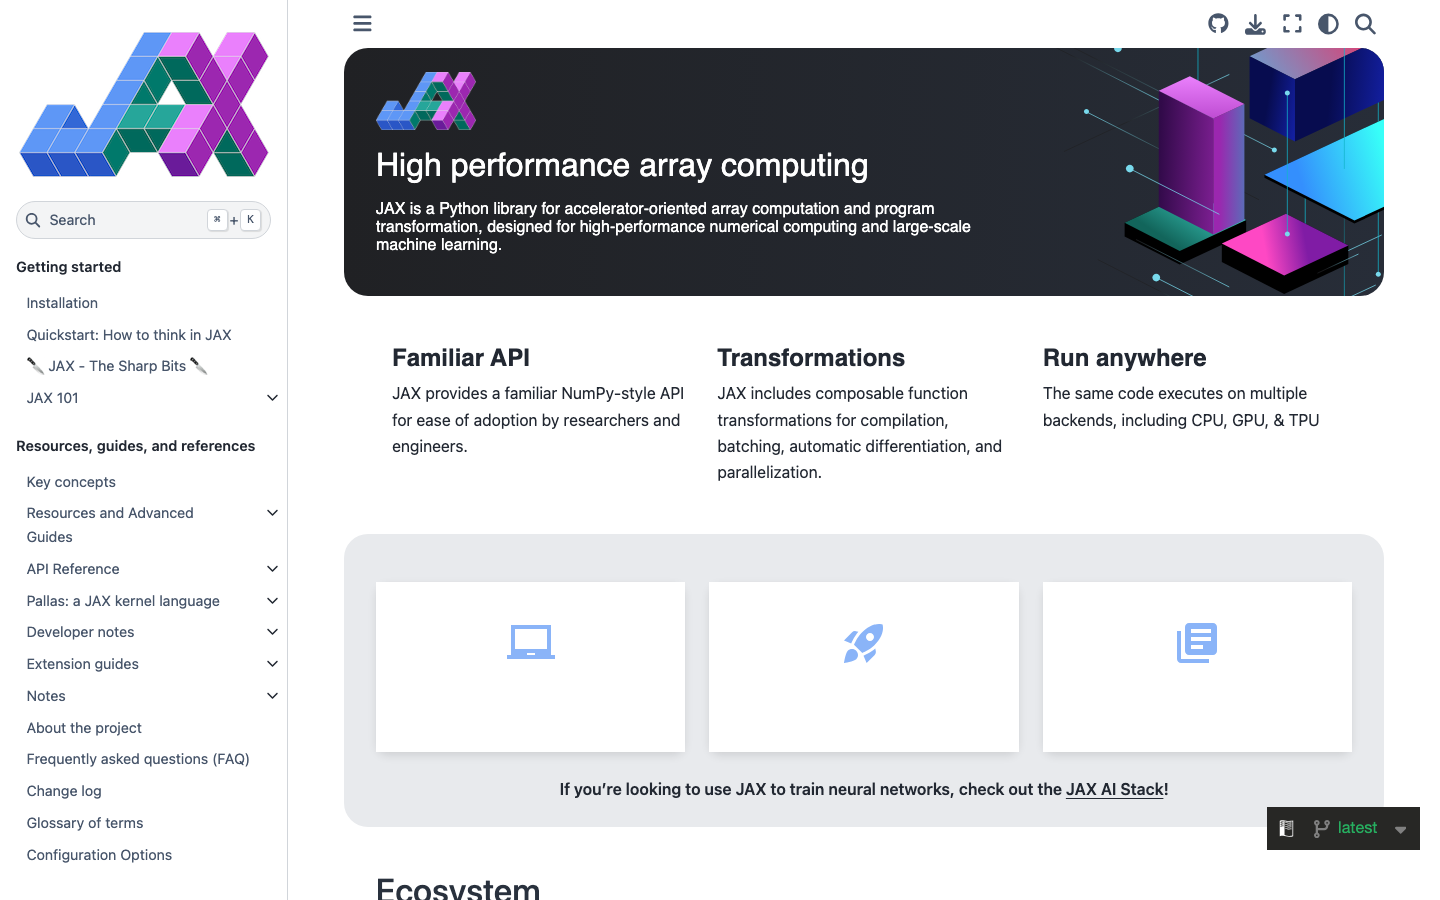Open the GitHub repository icon

tap(1218, 24)
